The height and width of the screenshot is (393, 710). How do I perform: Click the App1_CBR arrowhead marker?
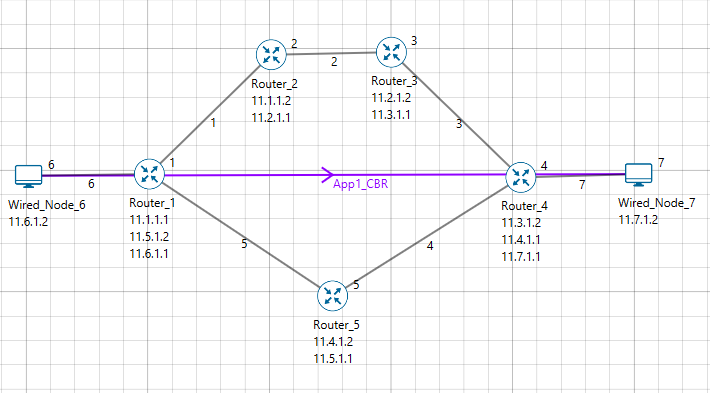click(x=327, y=174)
